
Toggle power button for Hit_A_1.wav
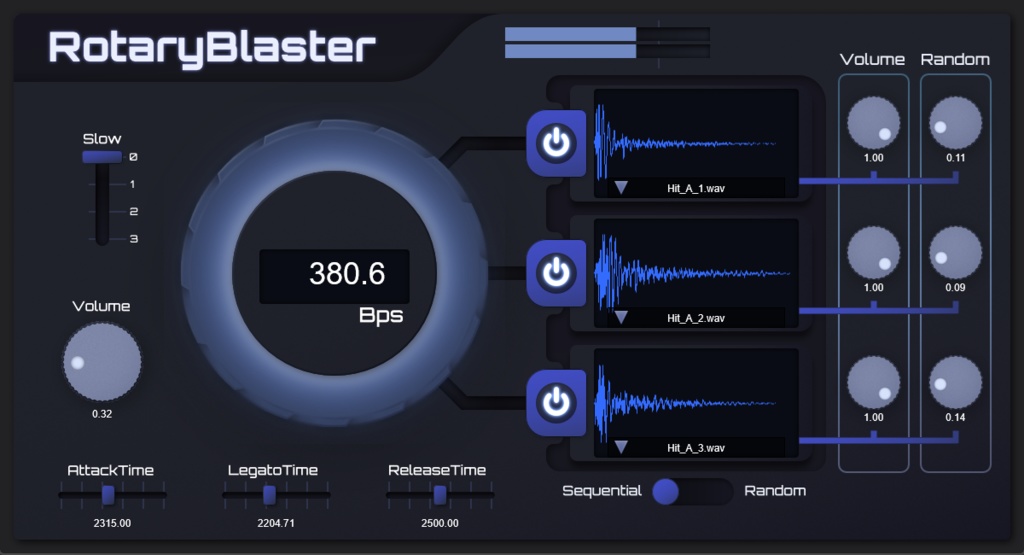(556, 143)
